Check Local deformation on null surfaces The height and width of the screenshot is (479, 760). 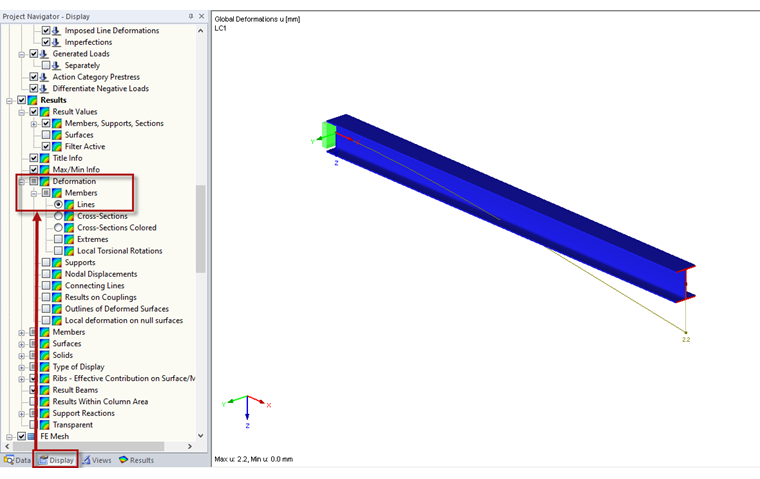click(x=46, y=320)
